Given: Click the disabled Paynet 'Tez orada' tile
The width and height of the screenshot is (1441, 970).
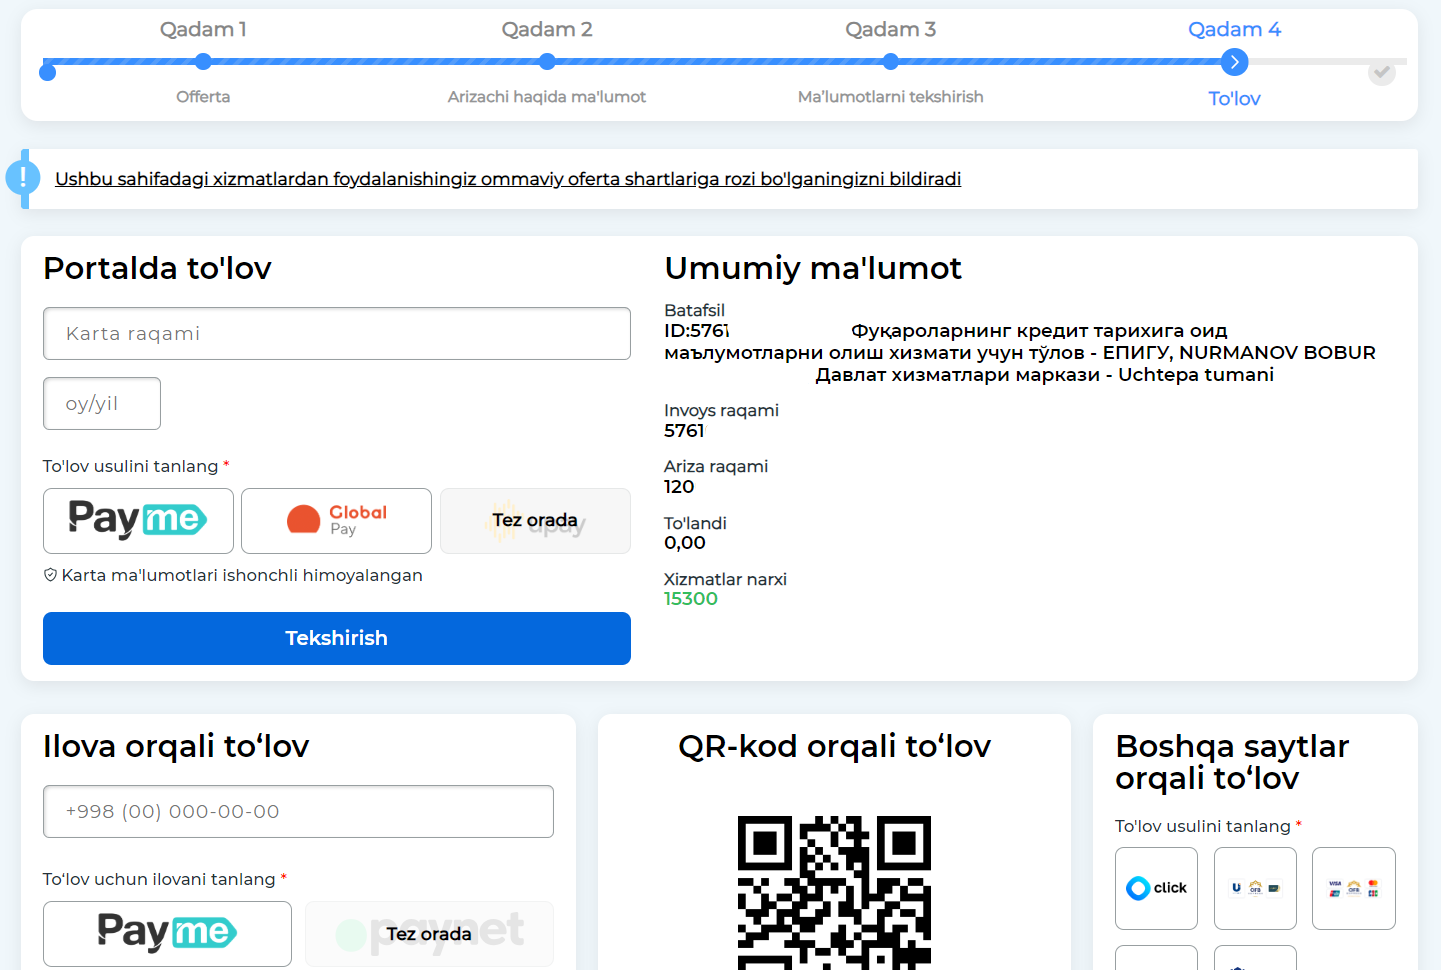Looking at the screenshot, I should click(x=429, y=934).
